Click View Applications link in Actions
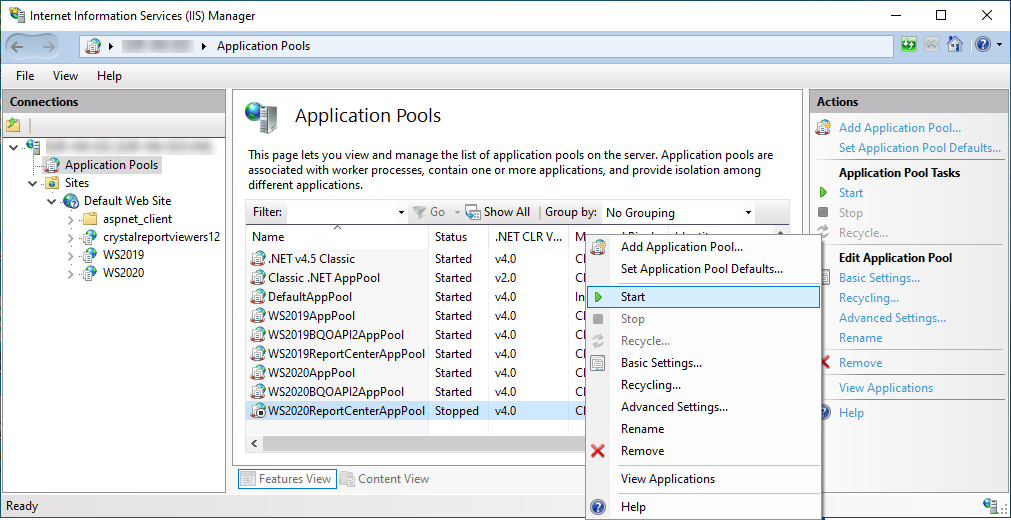This screenshot has height=520, width=1011. (886, 388)
